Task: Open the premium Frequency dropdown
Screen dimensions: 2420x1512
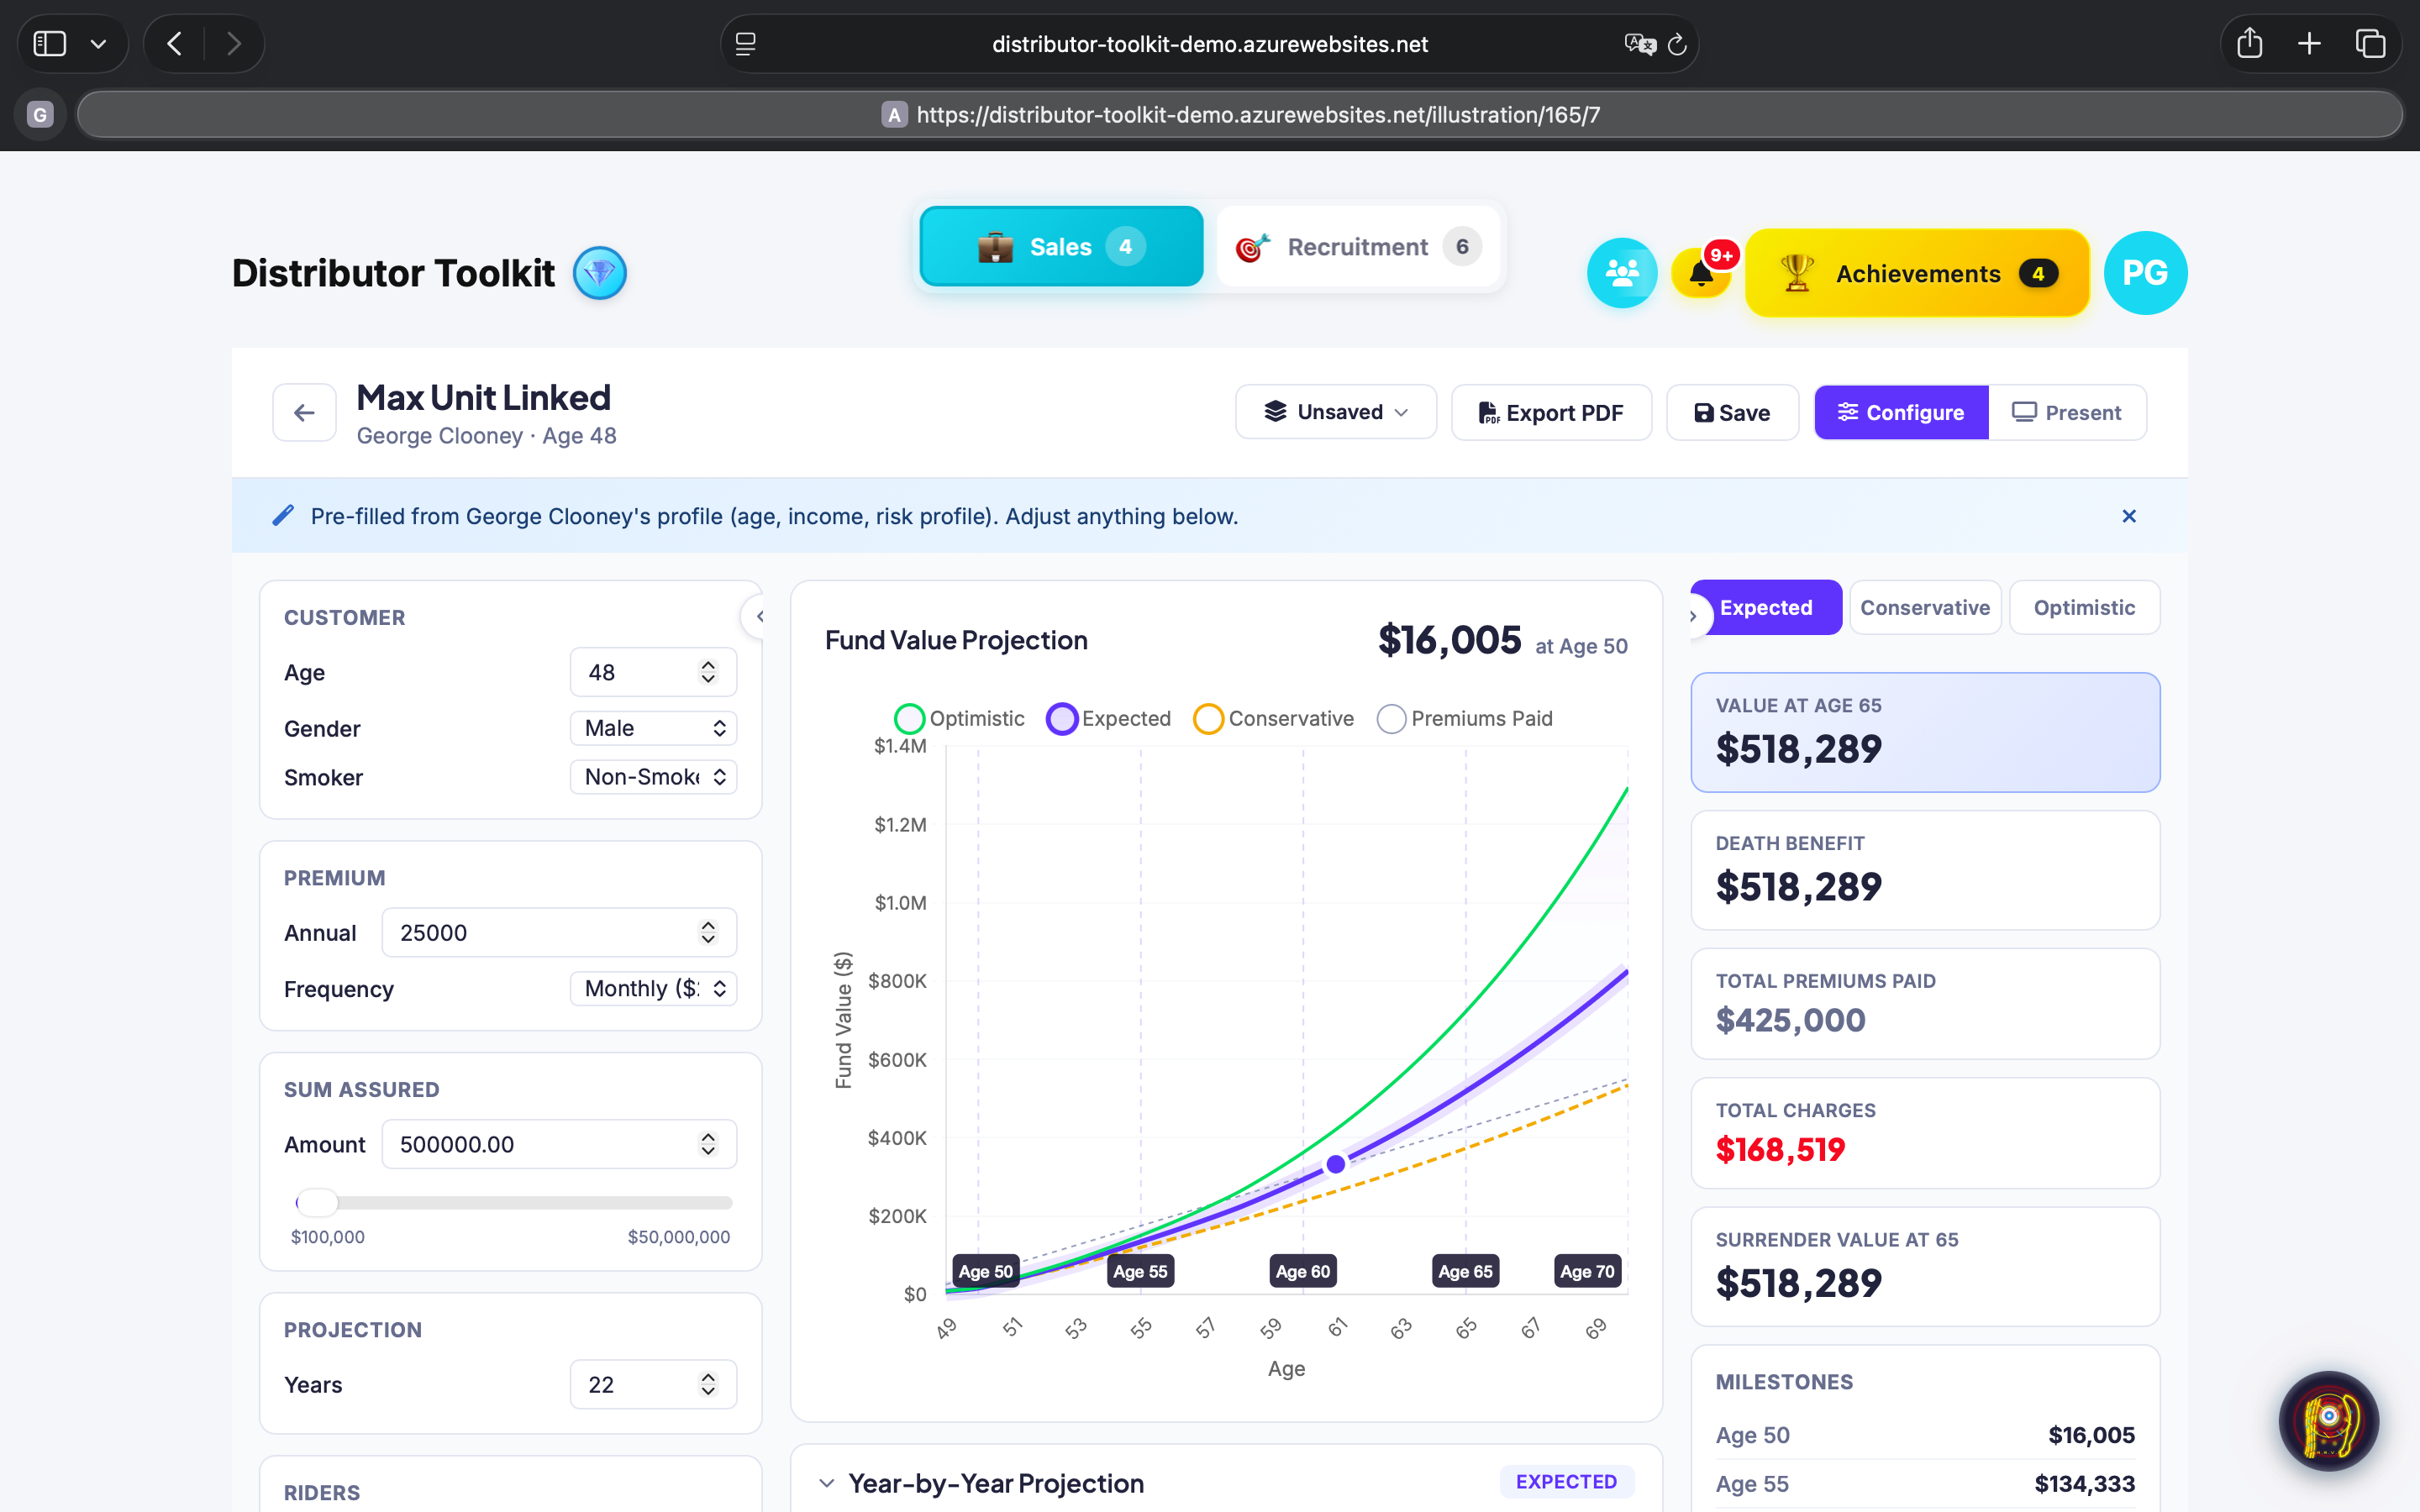Action: [653, 988]
